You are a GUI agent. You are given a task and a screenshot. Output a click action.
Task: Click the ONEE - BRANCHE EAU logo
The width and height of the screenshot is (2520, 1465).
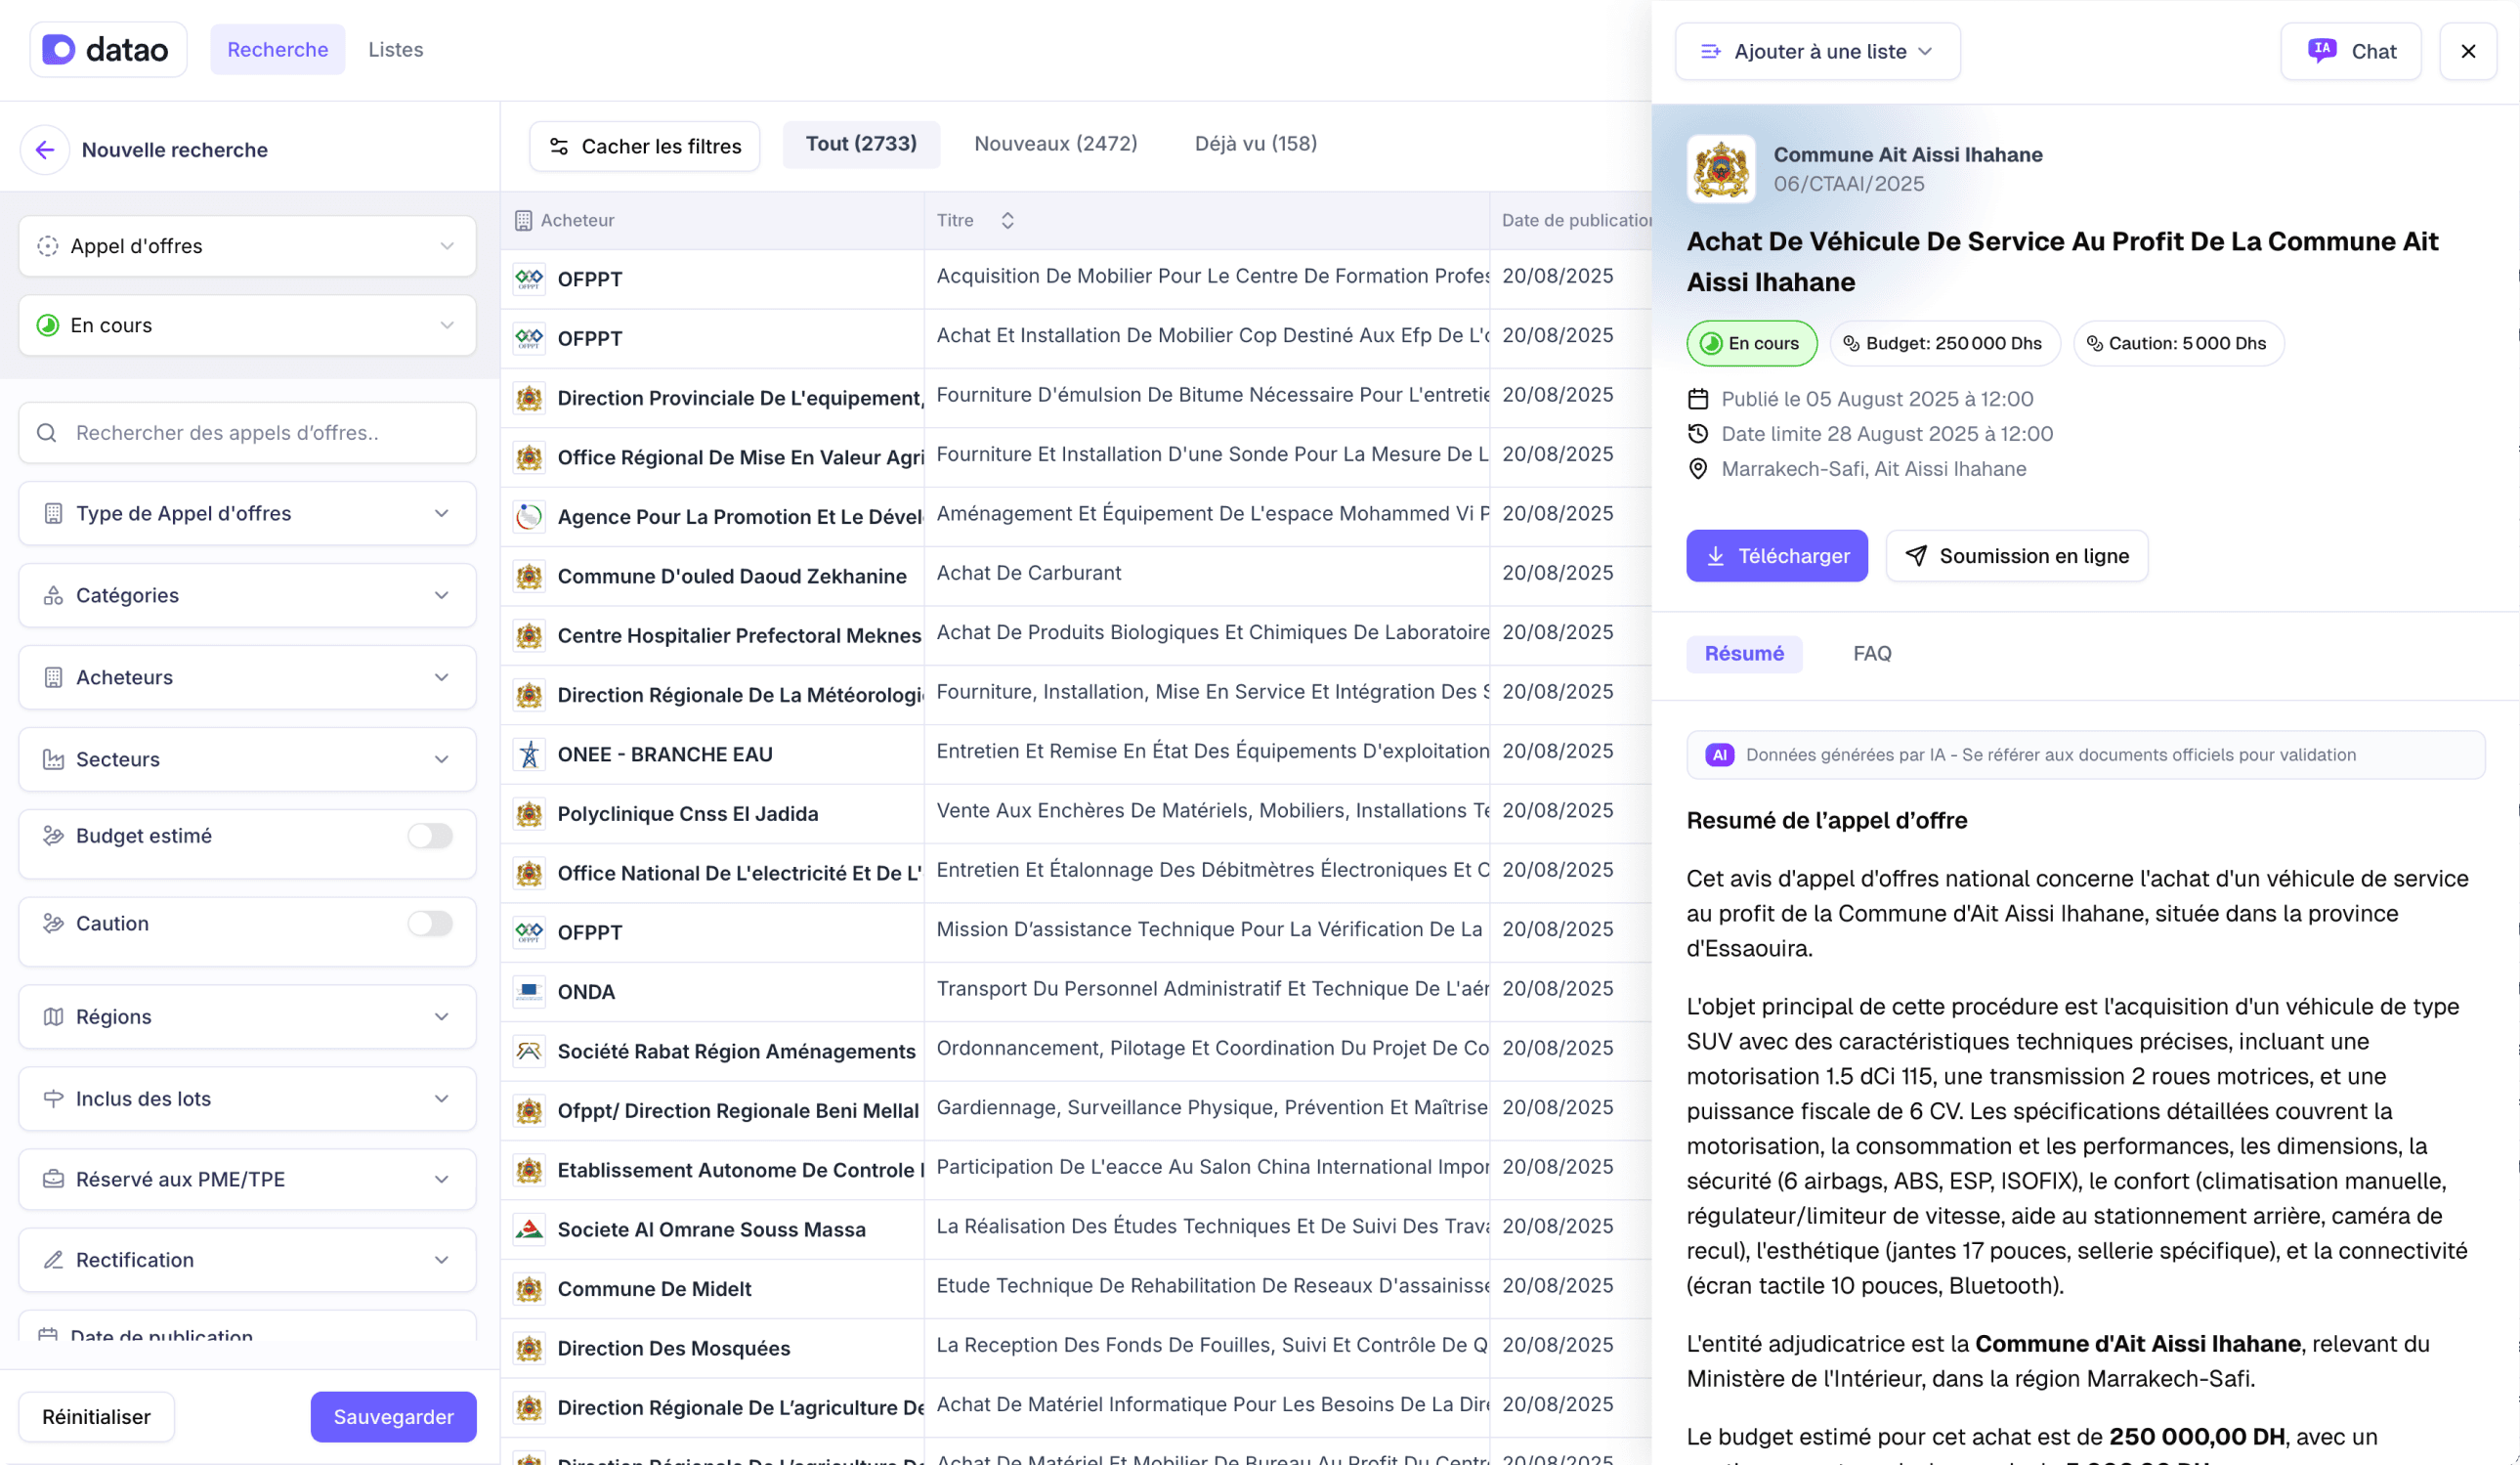pyautogui.click(x=529, y=754)
